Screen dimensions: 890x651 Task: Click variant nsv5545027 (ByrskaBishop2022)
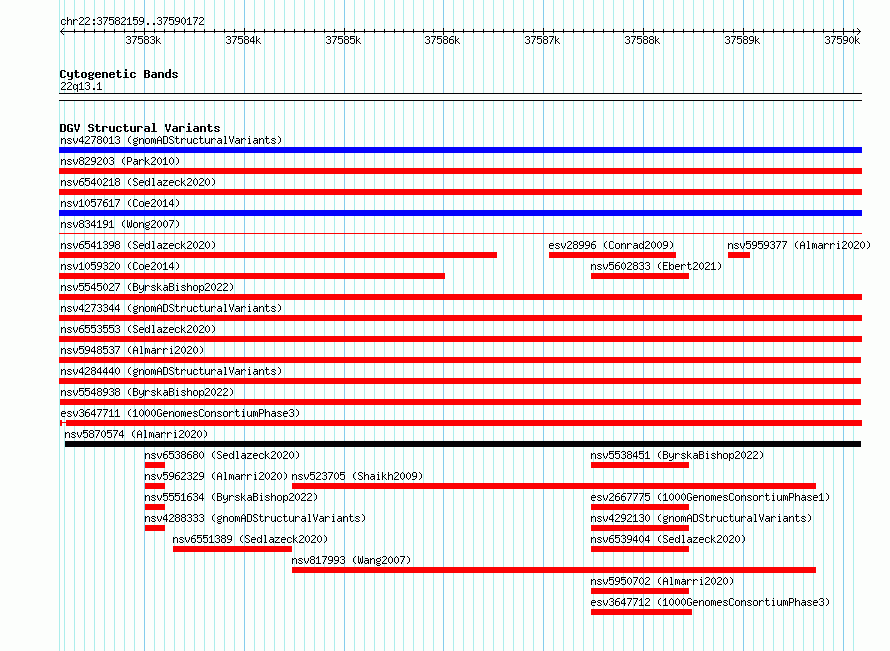coord(147,287)
